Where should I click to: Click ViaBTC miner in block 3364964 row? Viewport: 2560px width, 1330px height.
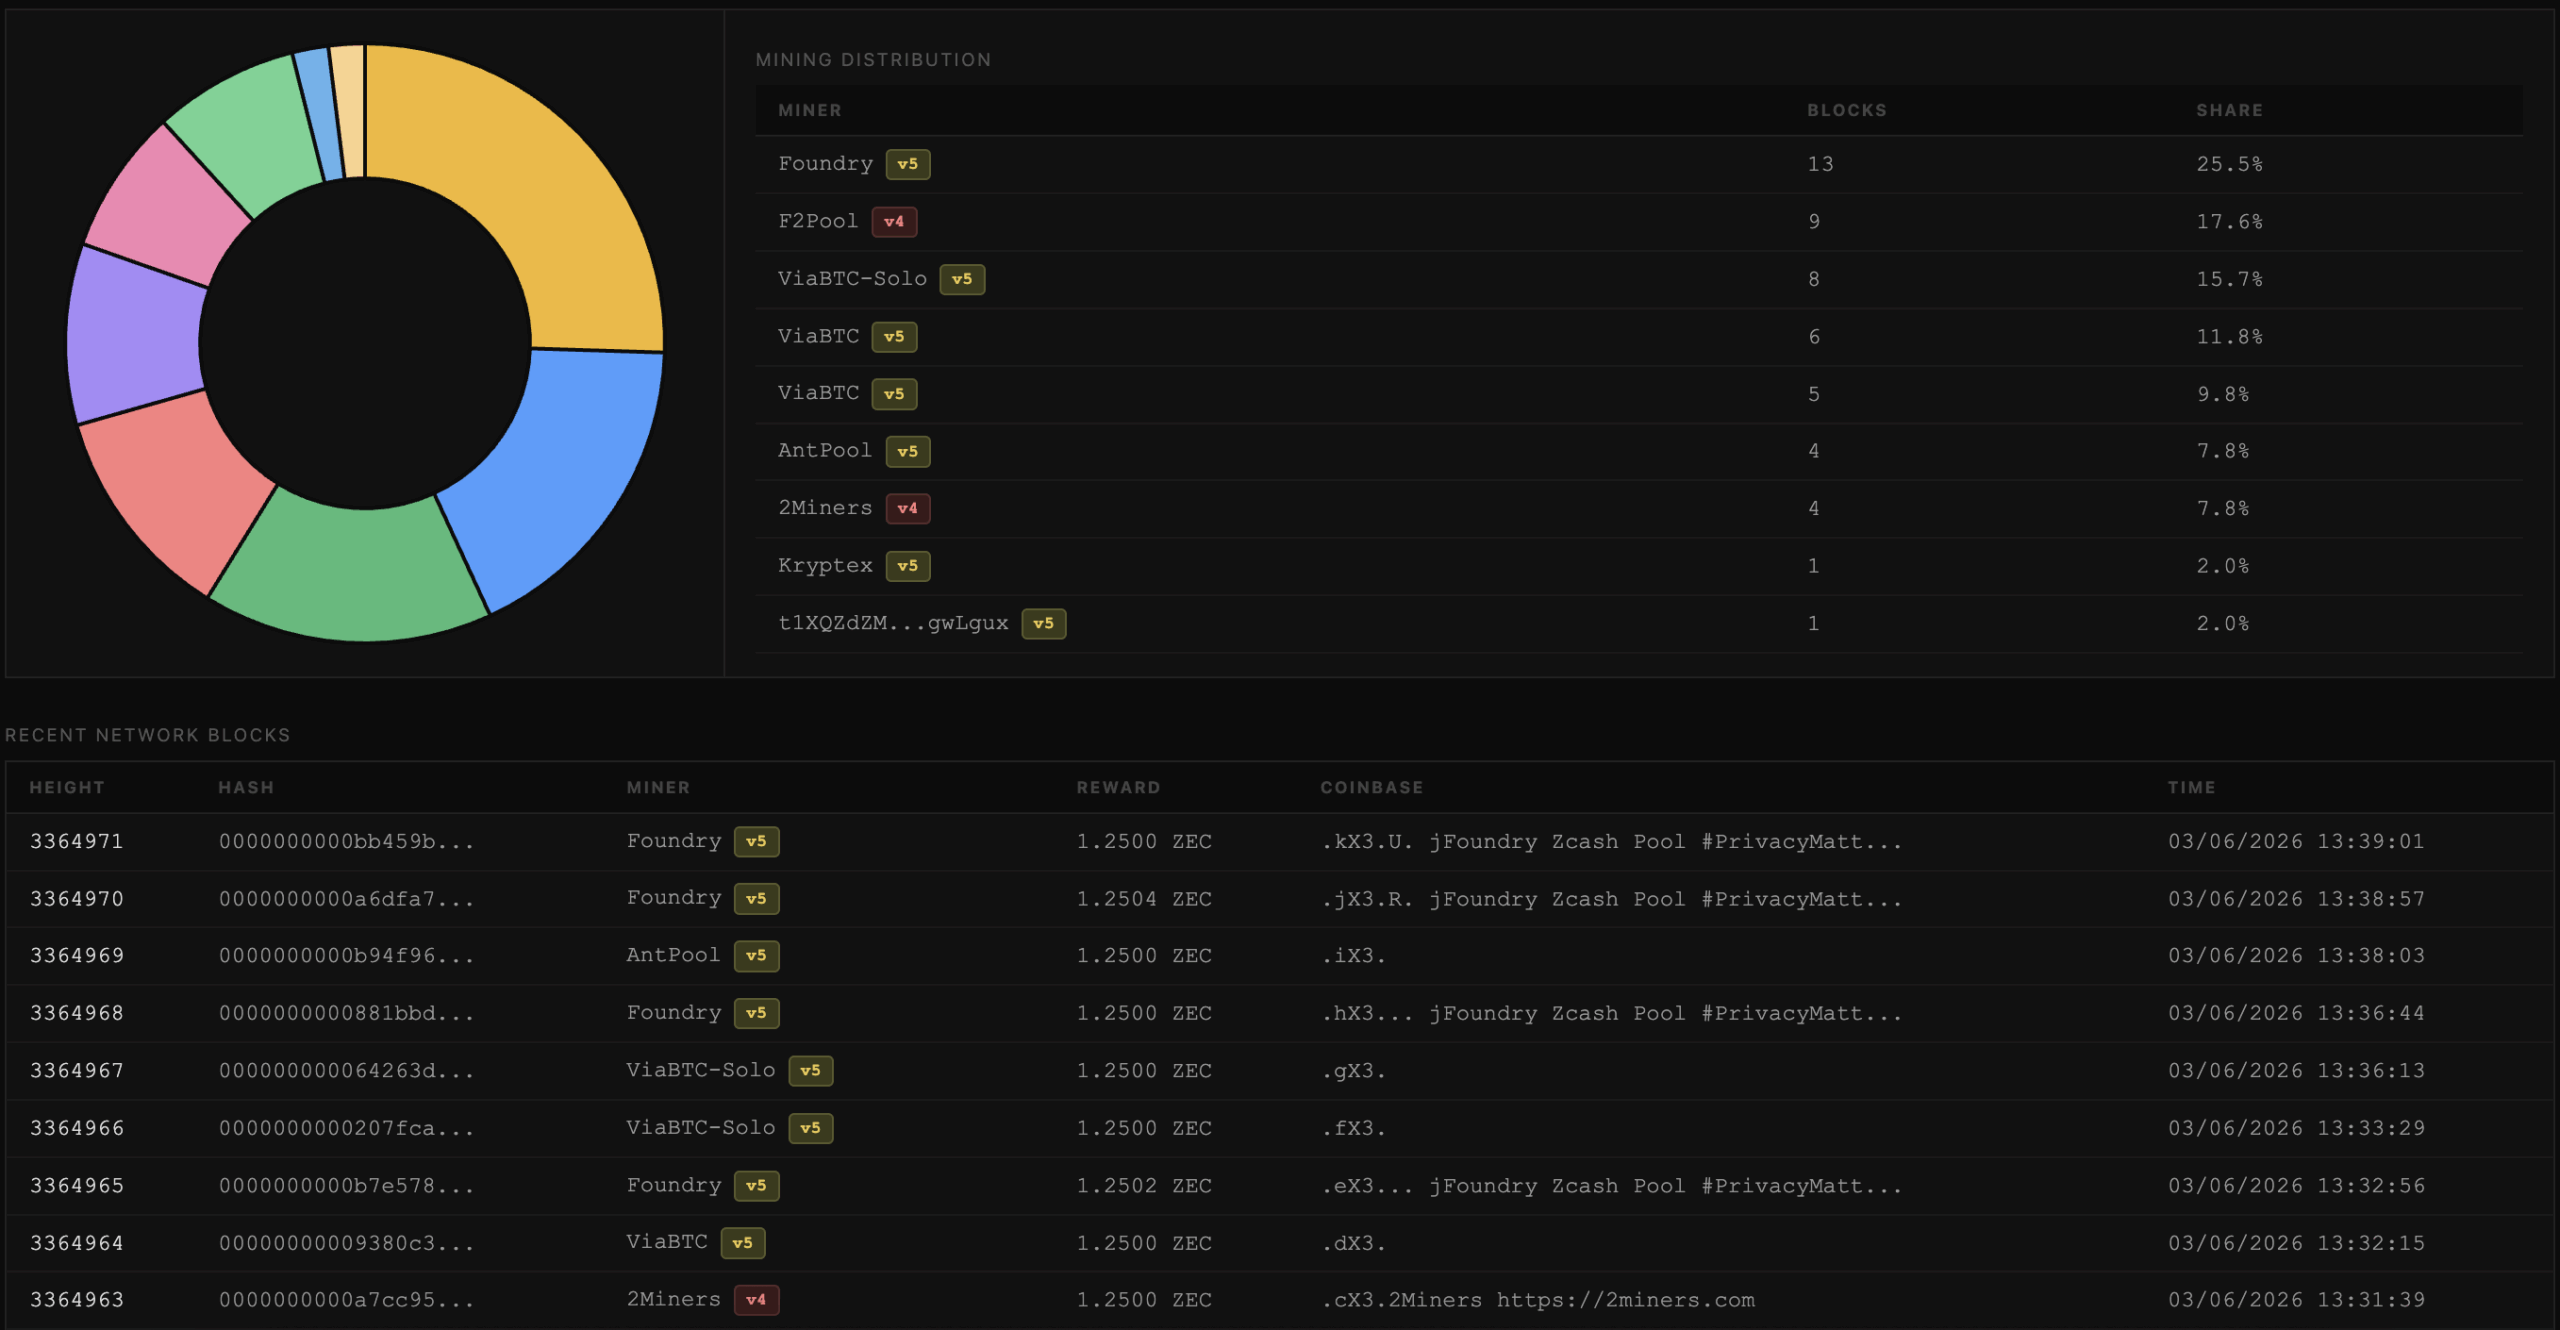(666, 1242)
